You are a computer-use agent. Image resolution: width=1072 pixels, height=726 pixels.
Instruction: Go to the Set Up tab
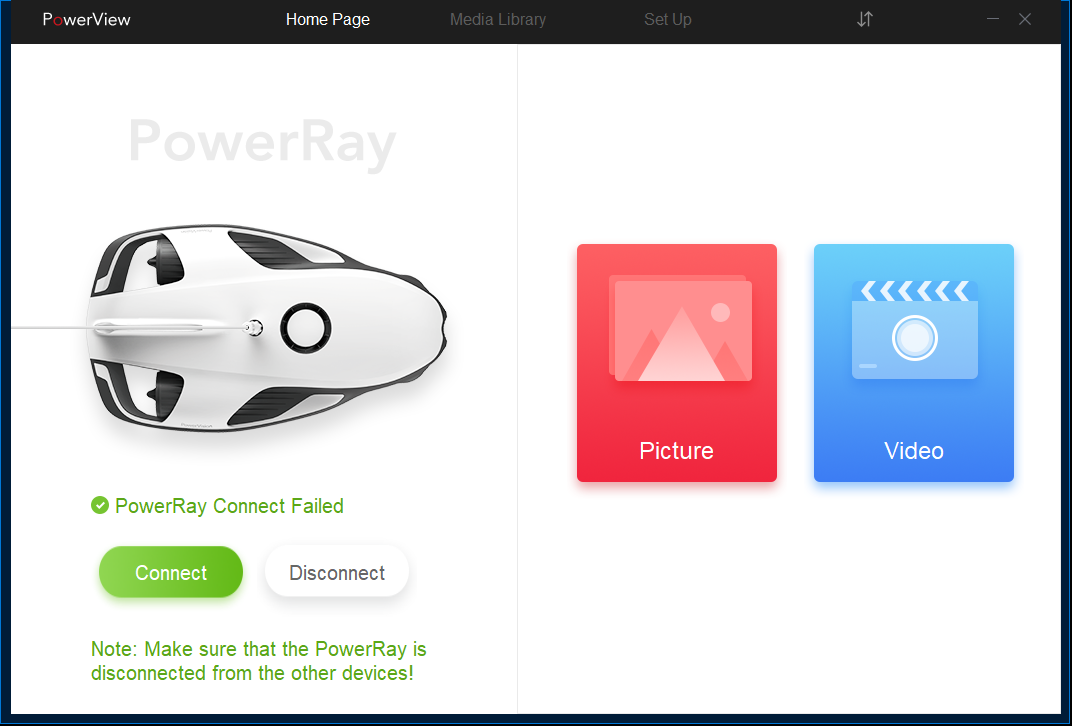[667, 19]
